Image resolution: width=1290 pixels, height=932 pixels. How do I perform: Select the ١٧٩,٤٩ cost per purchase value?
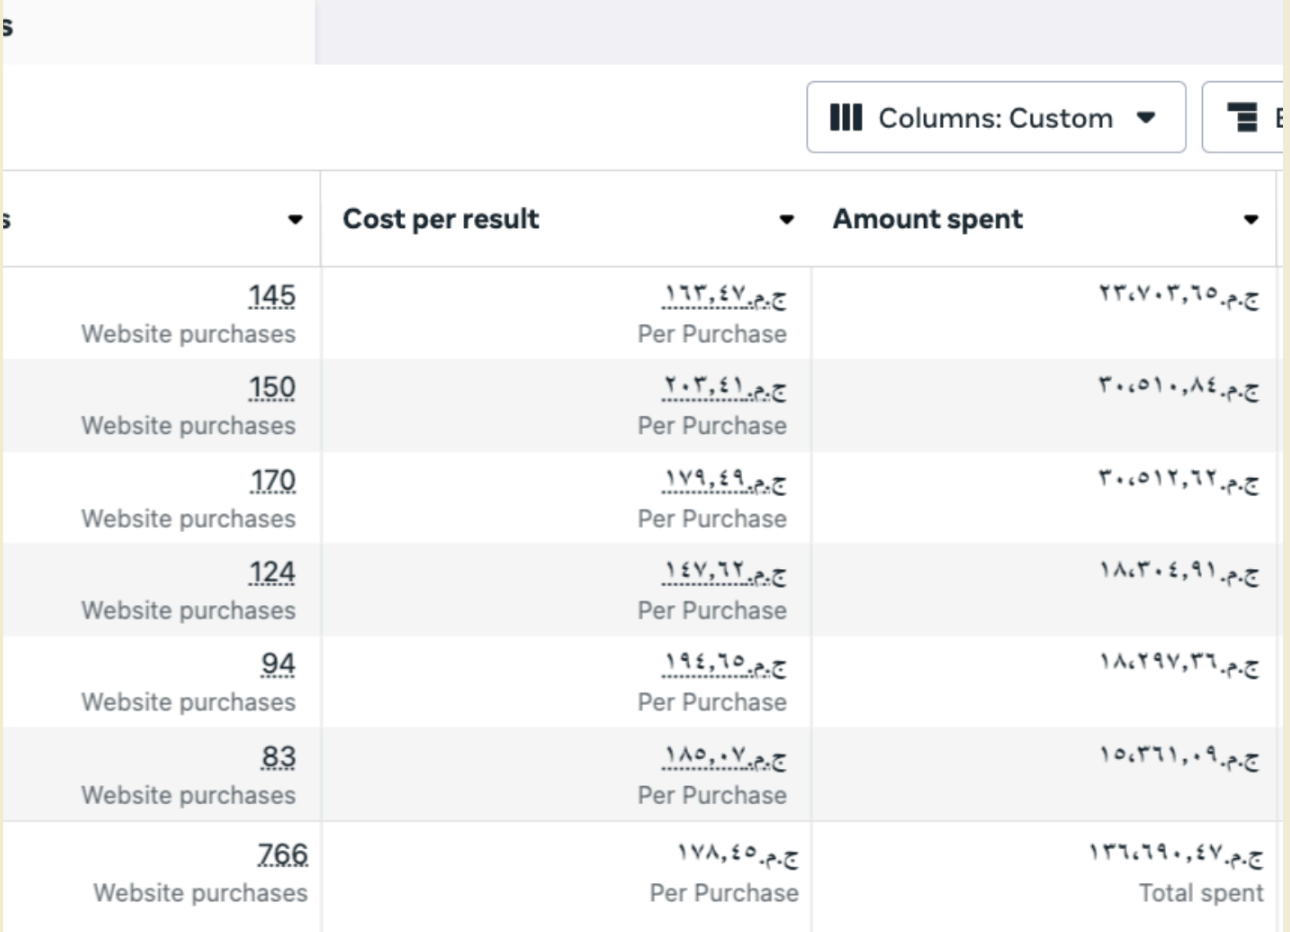[x=725, y=481]
